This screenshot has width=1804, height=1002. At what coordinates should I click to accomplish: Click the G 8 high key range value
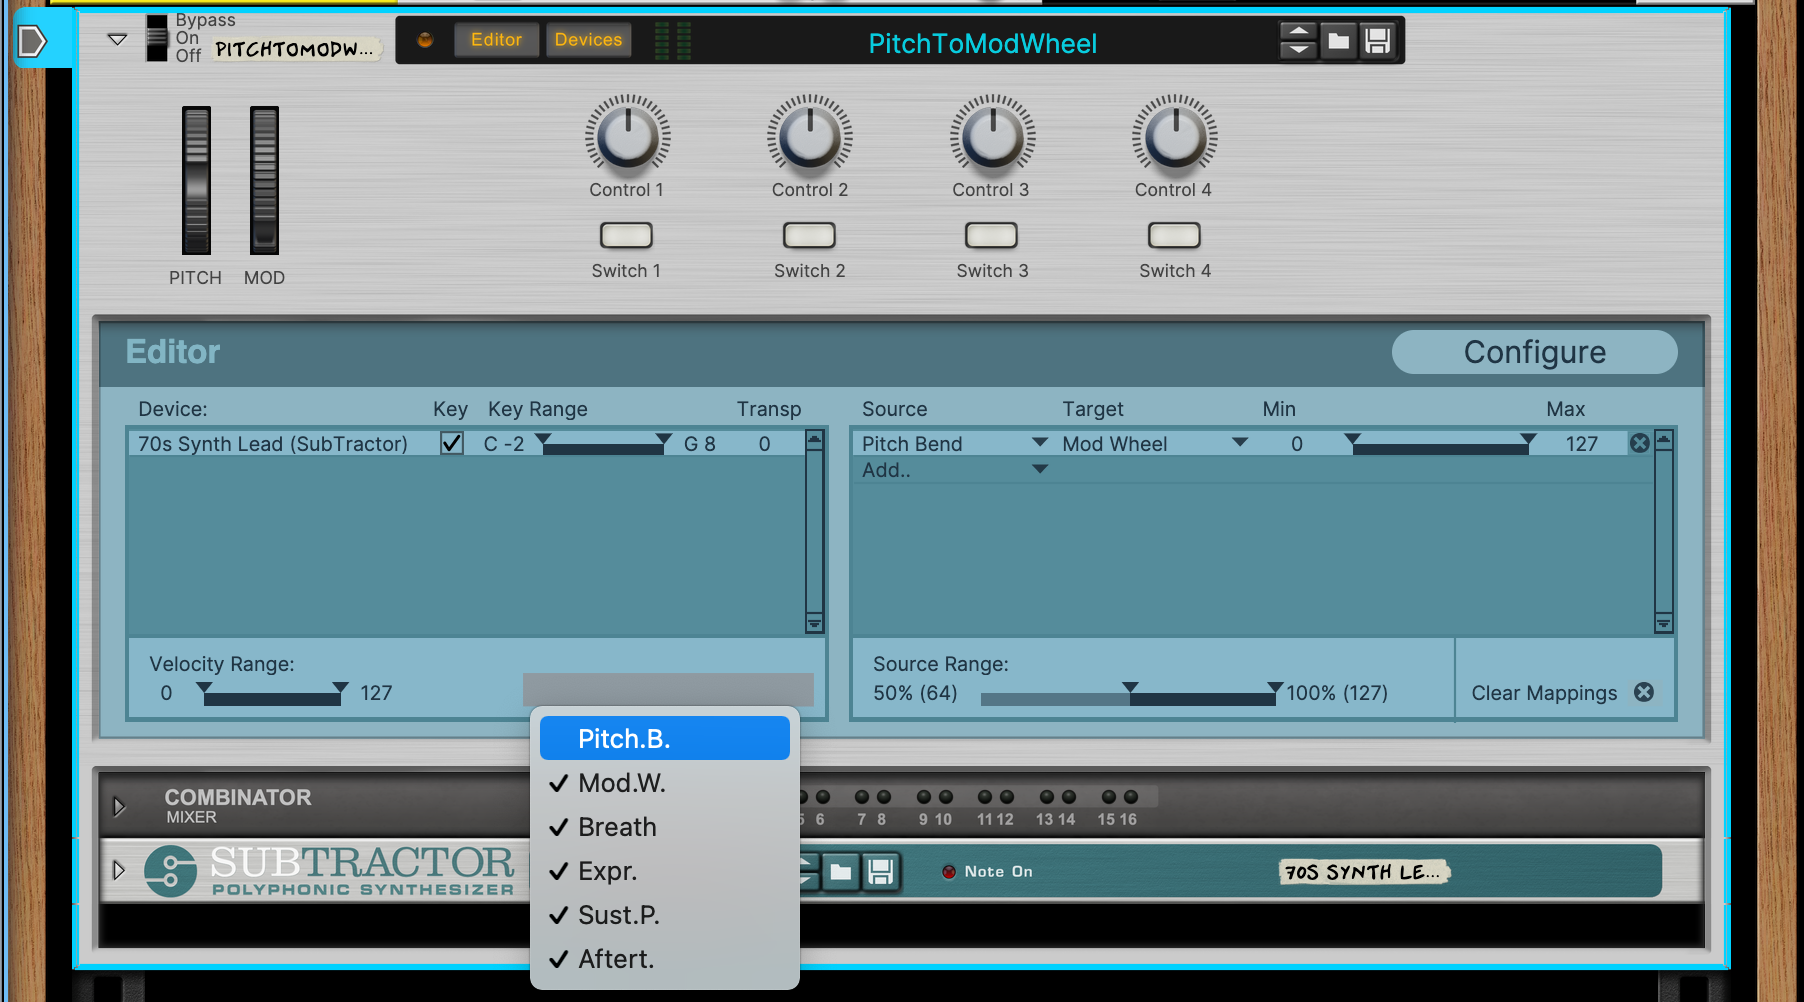700,444
